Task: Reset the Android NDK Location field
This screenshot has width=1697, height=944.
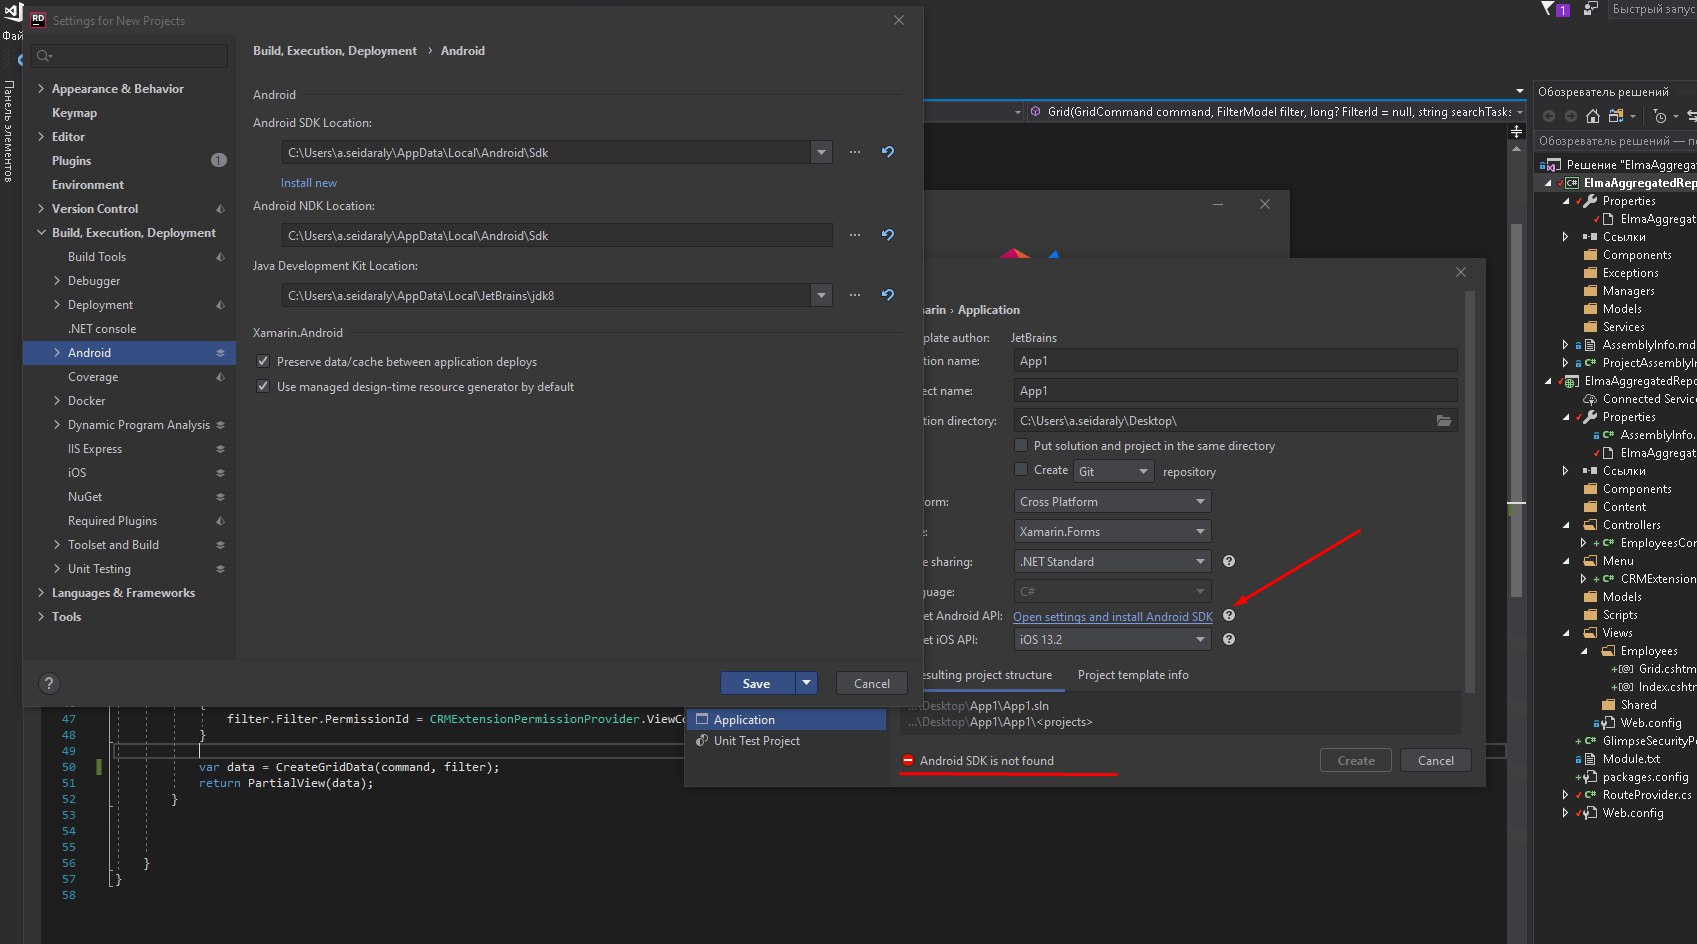Action: tap(887, 235)
